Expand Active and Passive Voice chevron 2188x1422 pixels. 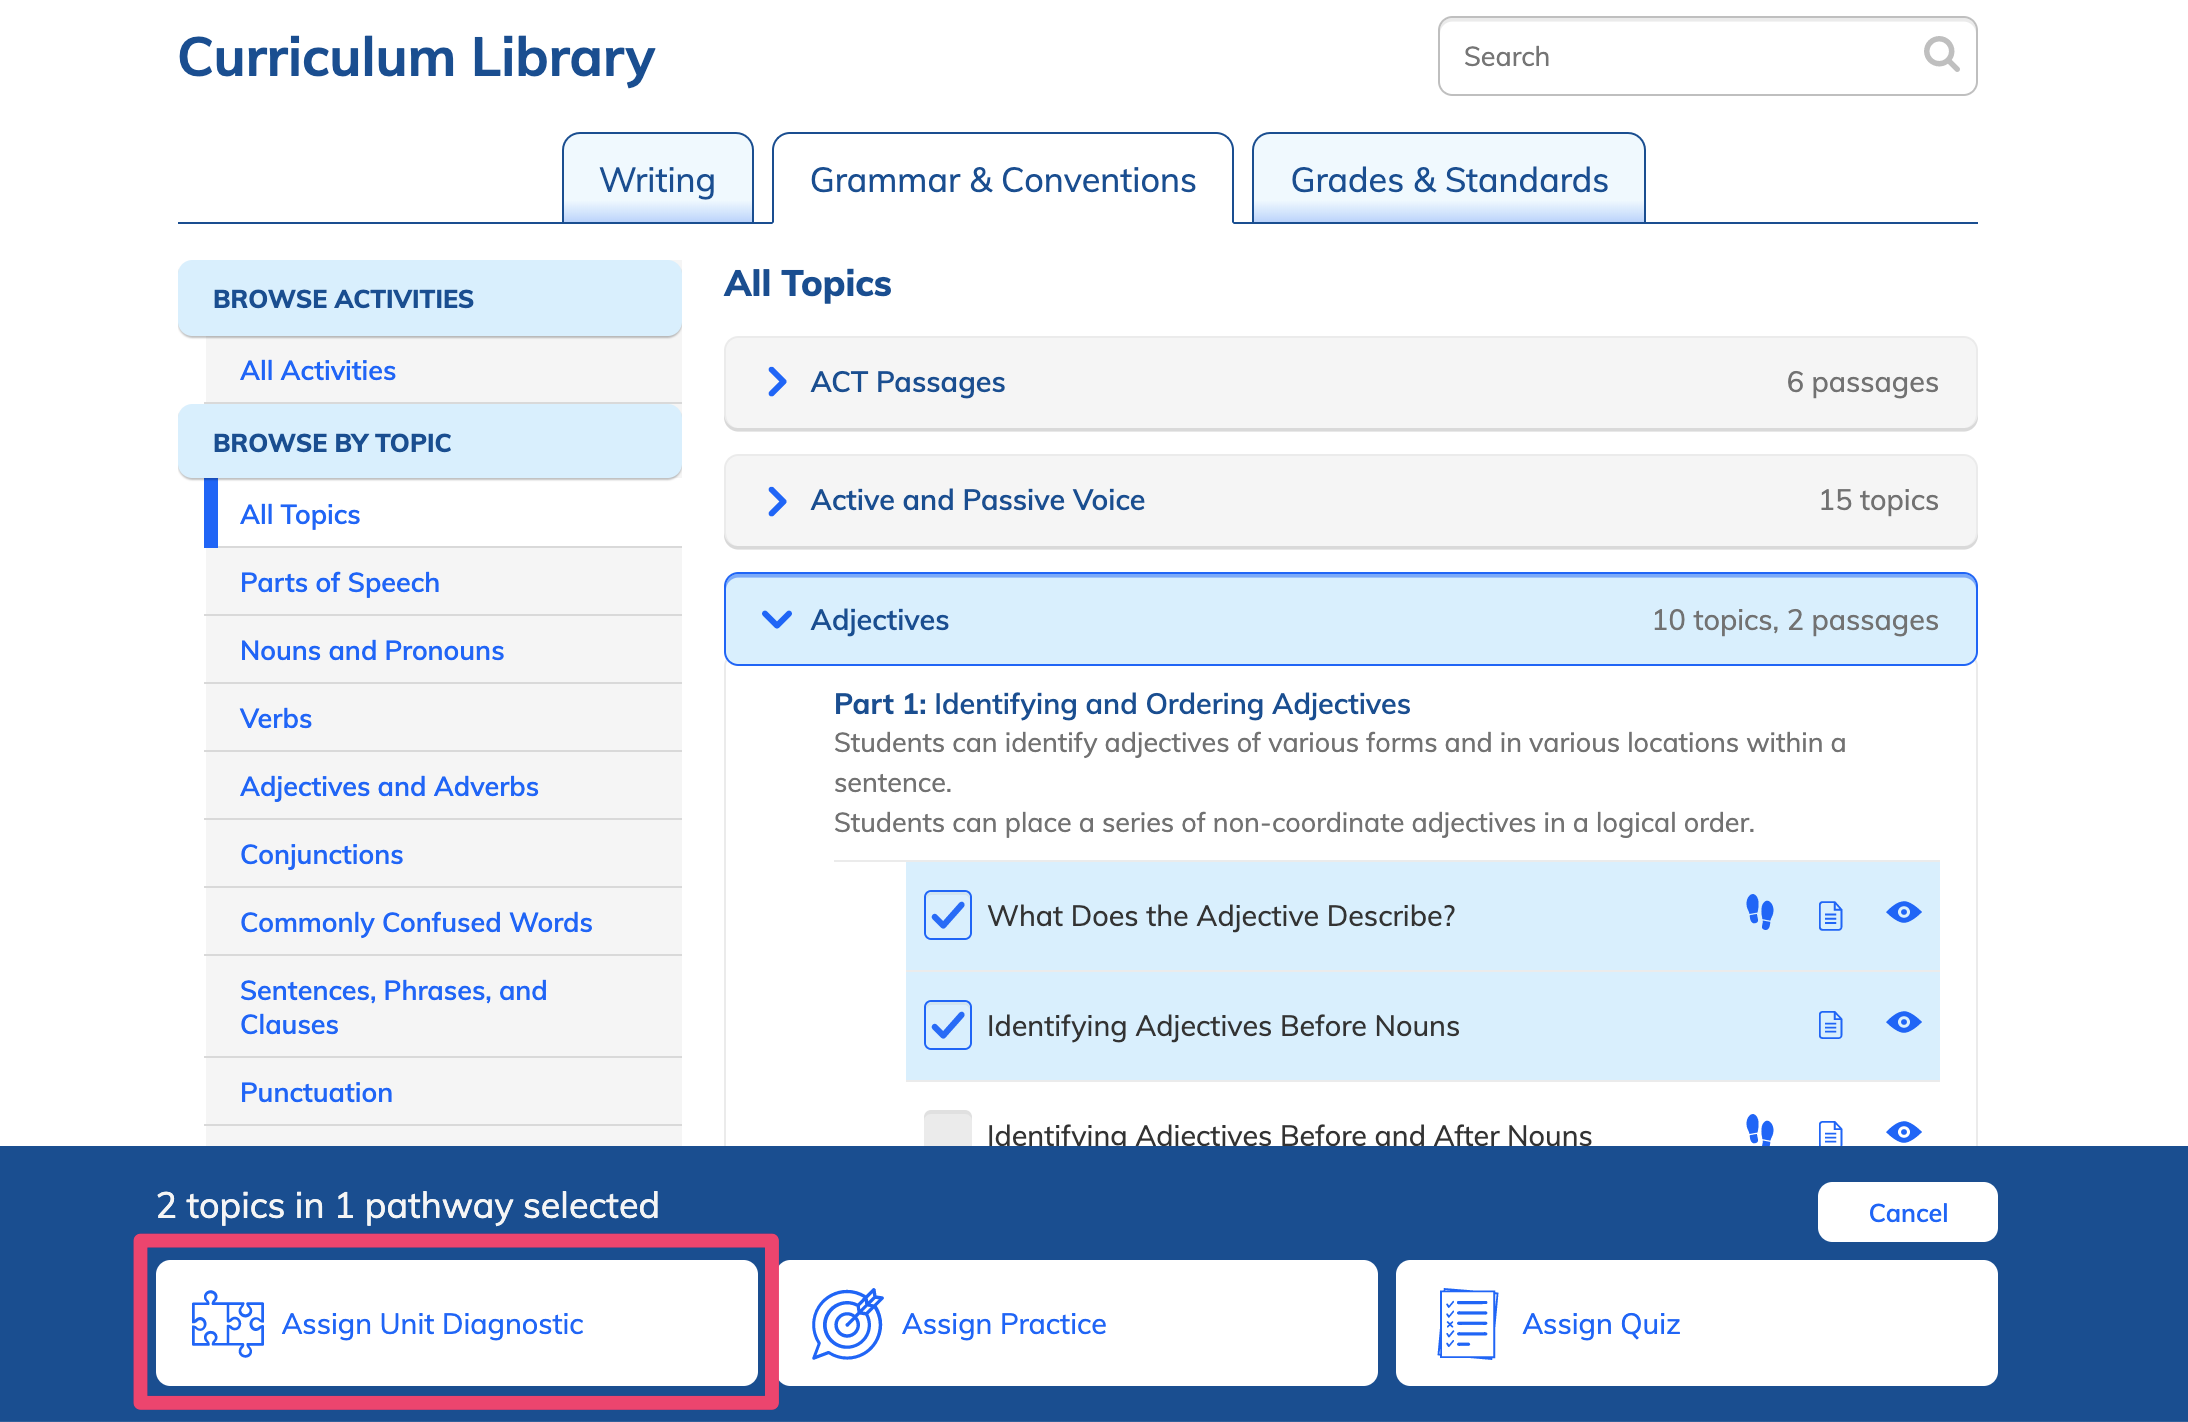point(777,500)
